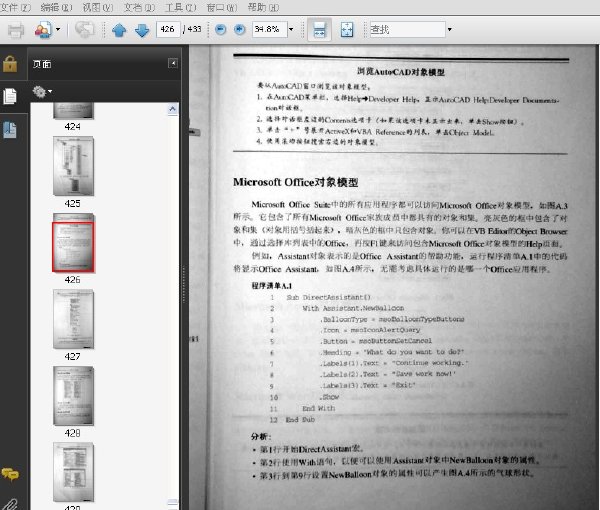Open the Pages panel sidebar icon
Image resolution: width=600 pixels, height=510 pixels.
coord(10,96)
